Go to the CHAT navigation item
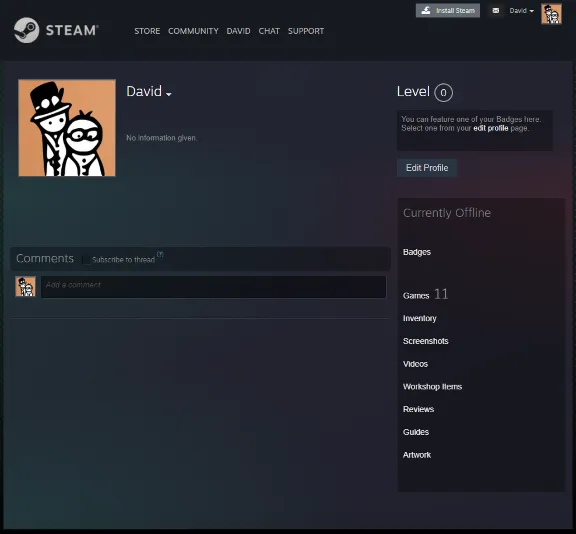The width and height of the screenshot is (576, 534). point(269,31)
